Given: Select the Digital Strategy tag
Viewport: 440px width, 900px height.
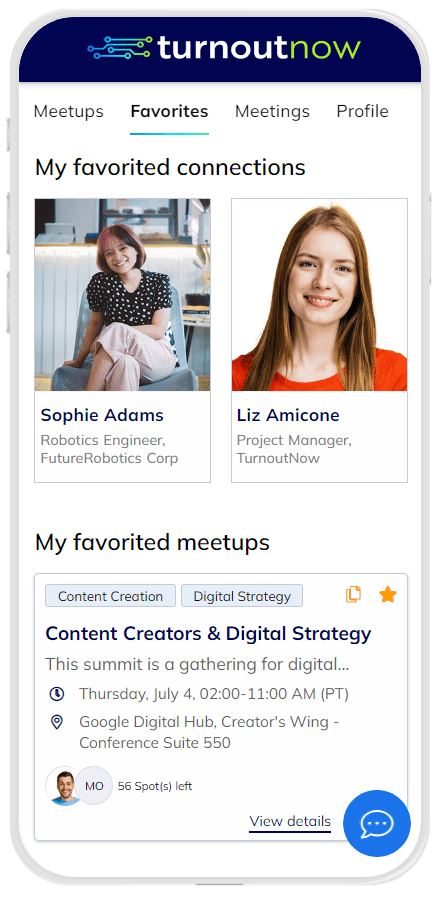Looking at the screenshot, I should pos(242,596).
